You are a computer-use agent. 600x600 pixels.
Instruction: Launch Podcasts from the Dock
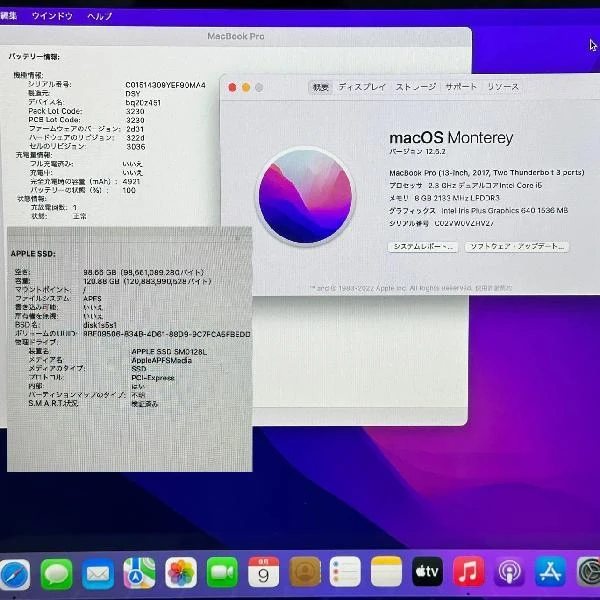tap(509, 571)
